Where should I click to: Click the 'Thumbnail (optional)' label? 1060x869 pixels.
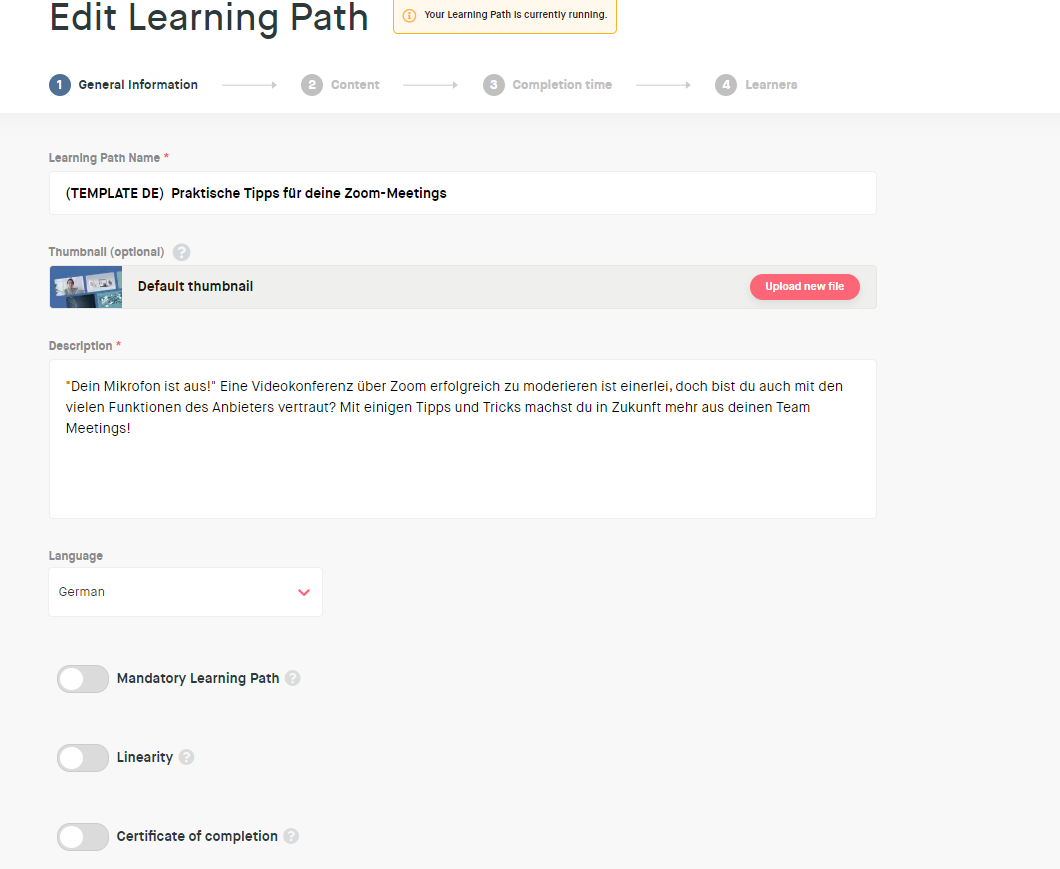click(106, 252)
